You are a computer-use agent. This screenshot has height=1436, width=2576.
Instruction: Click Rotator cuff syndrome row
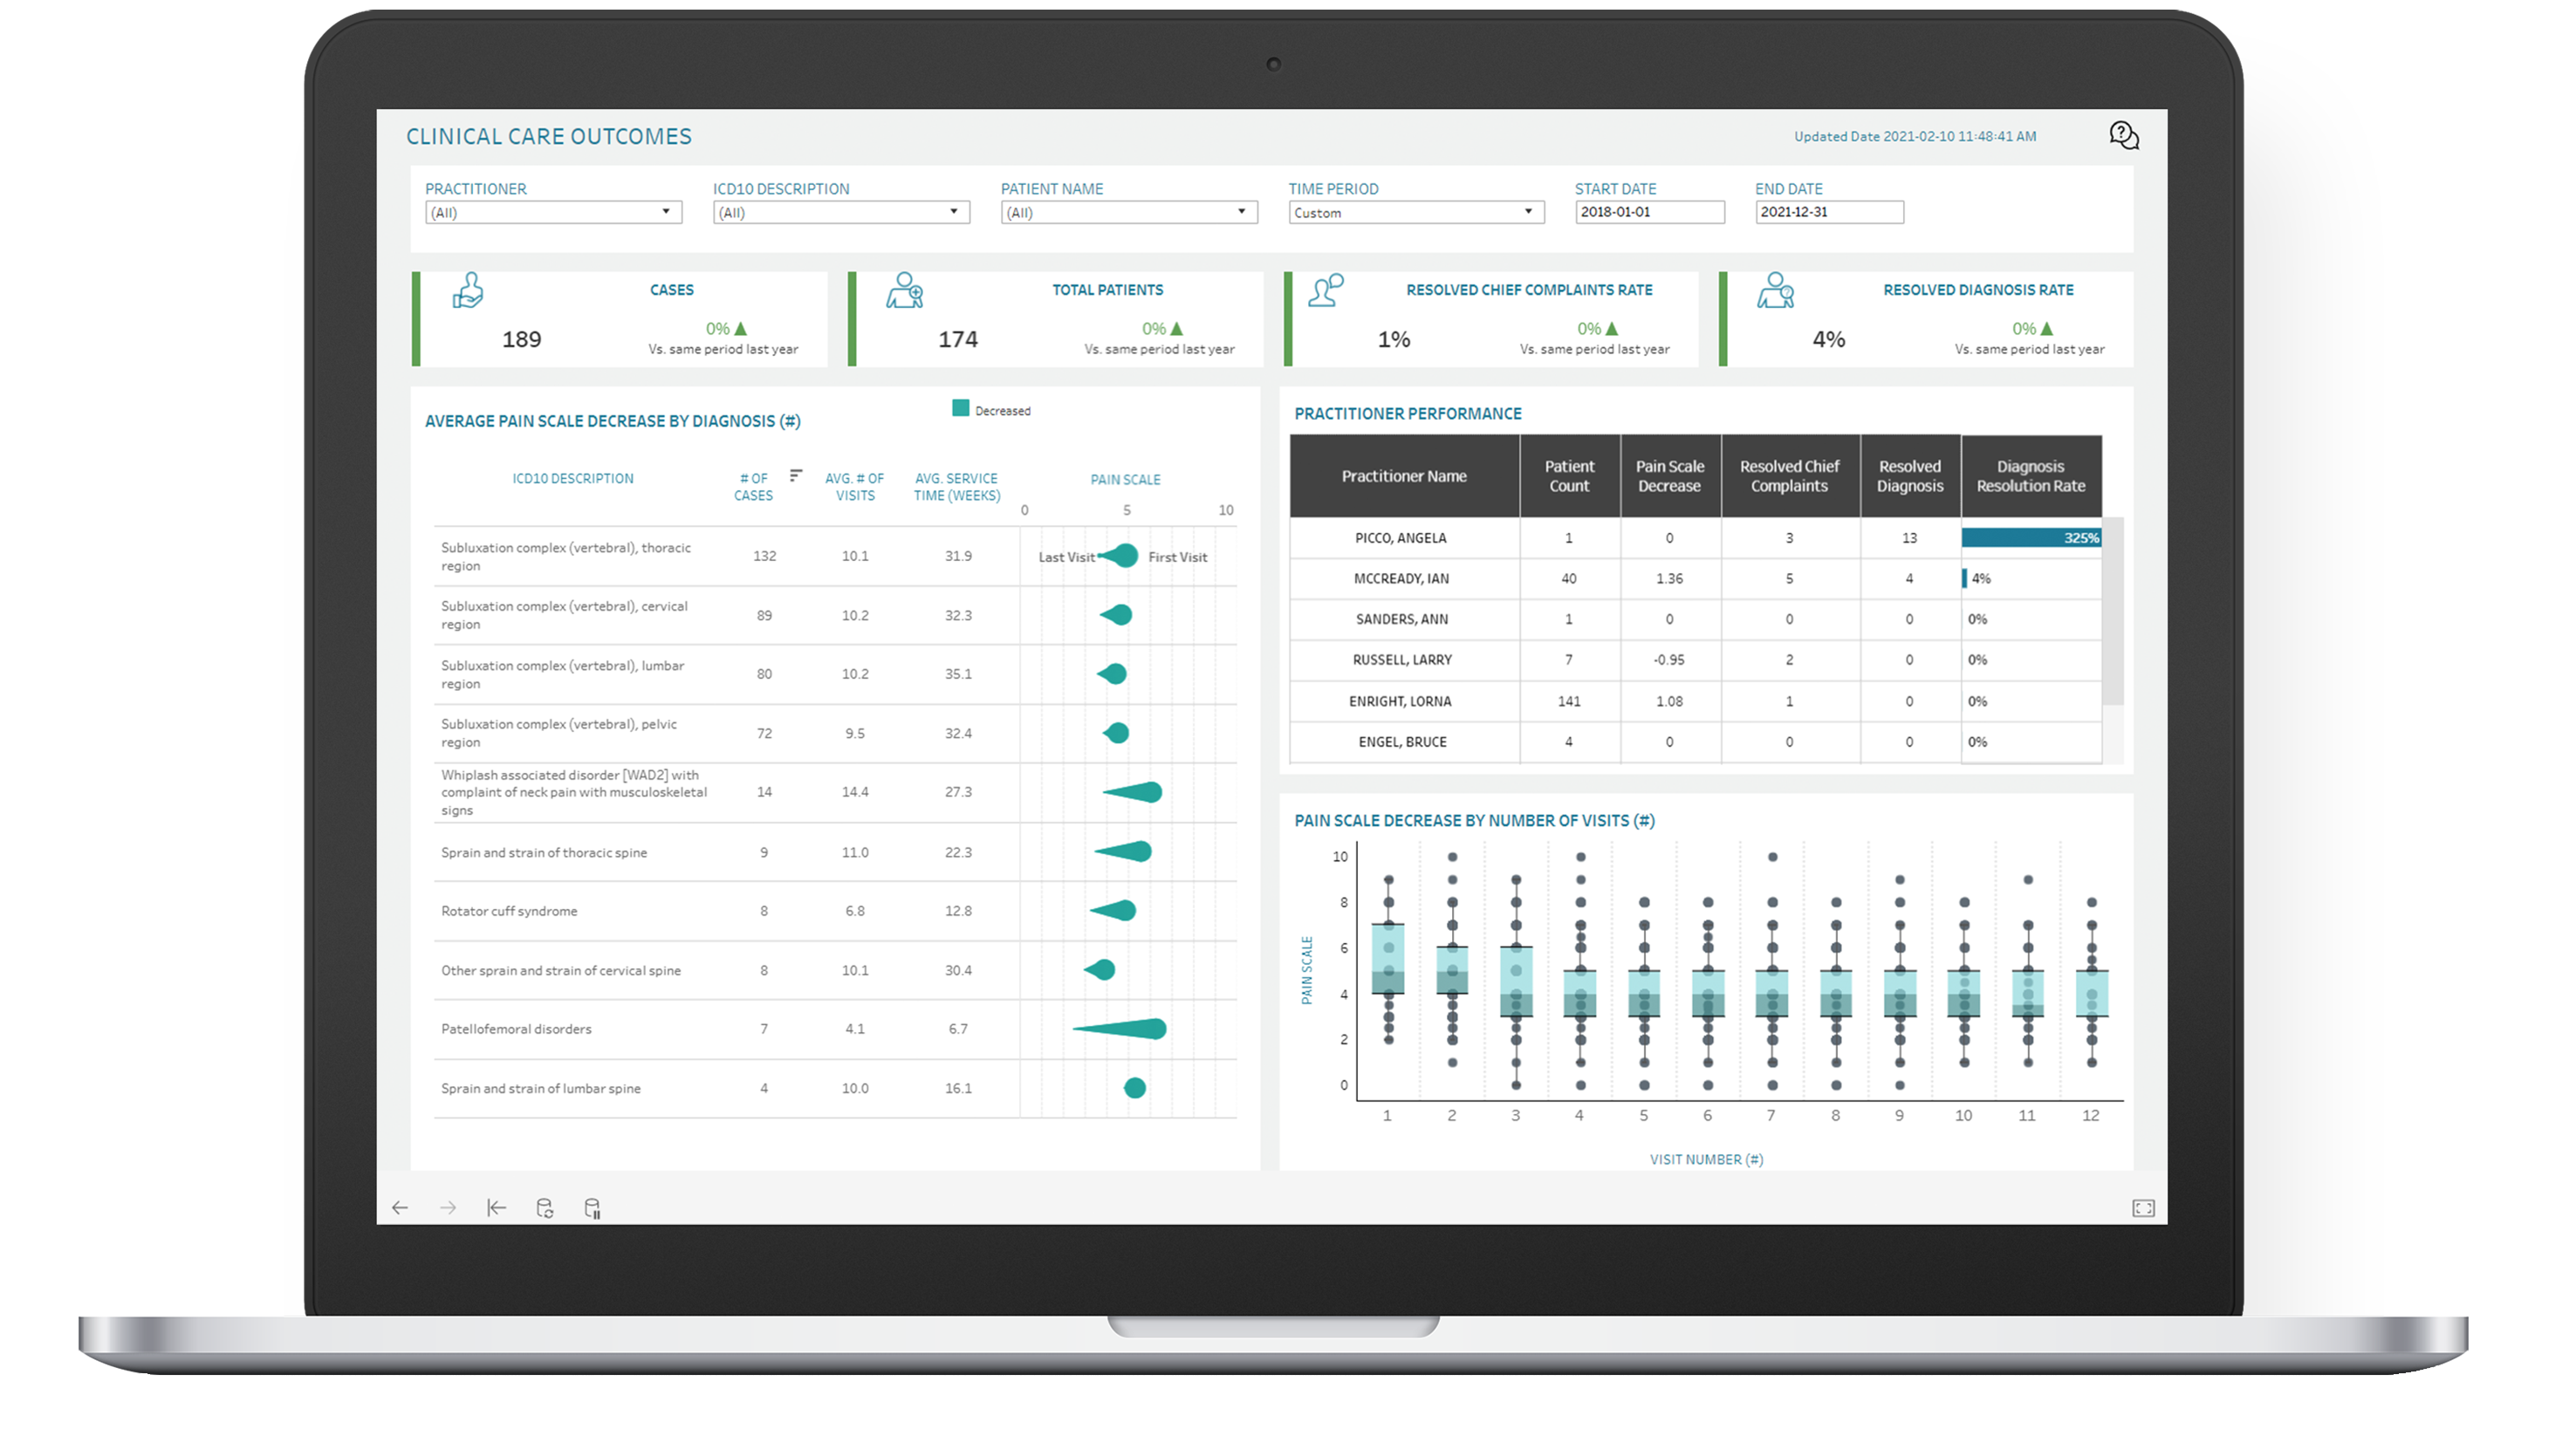[835, 911]
